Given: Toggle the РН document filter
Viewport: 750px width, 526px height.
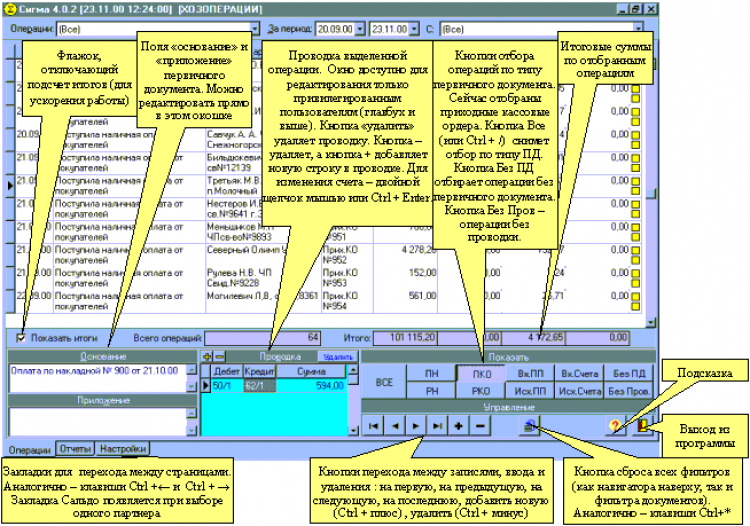Looking at the screenshot, I should pyautogui.click(x=431, y=391).
